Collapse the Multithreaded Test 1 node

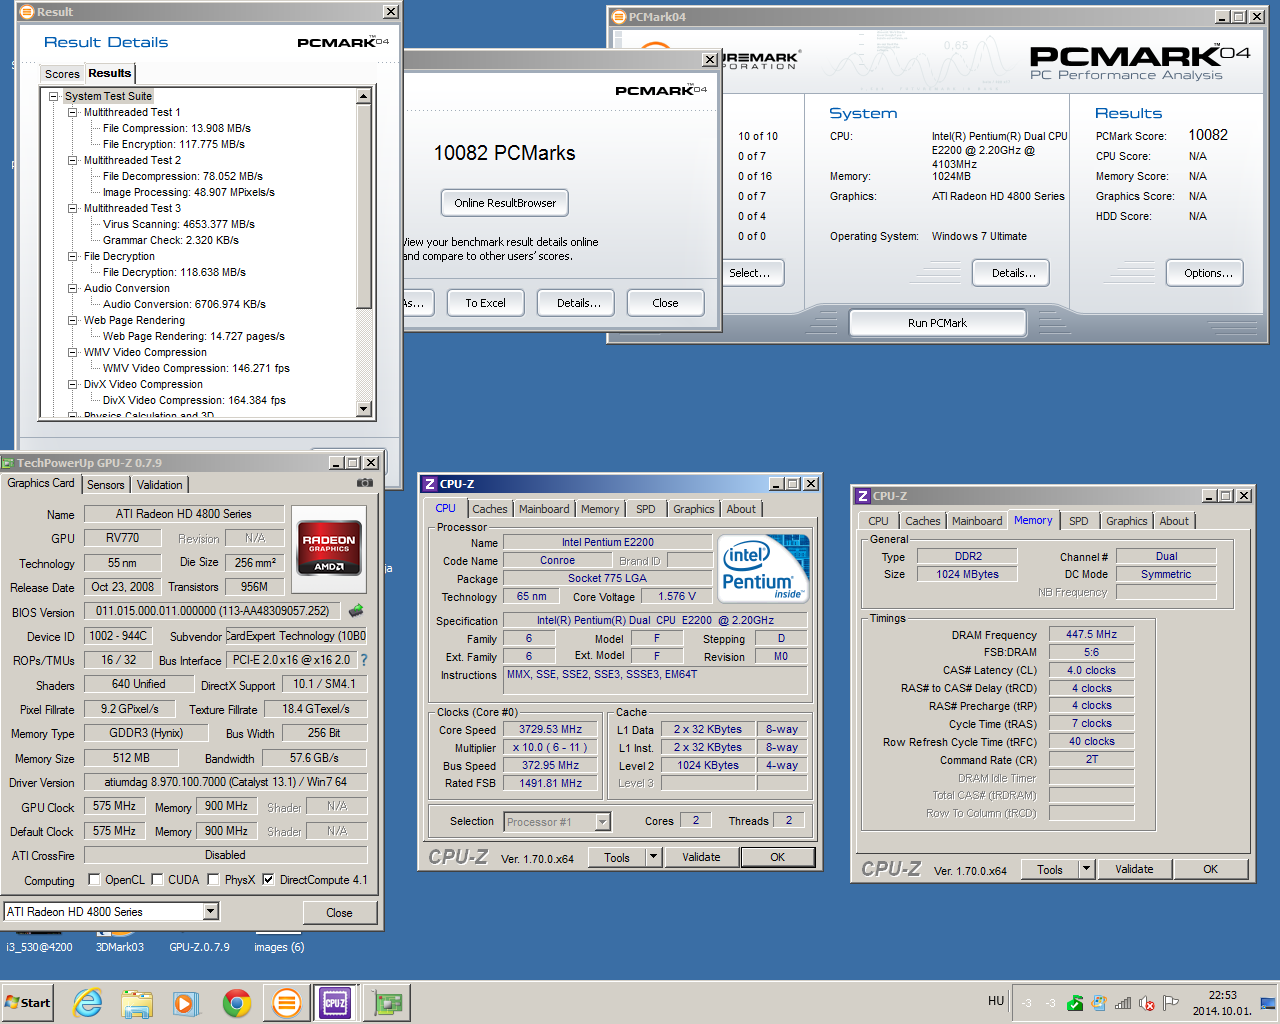[x=72, y=112]
